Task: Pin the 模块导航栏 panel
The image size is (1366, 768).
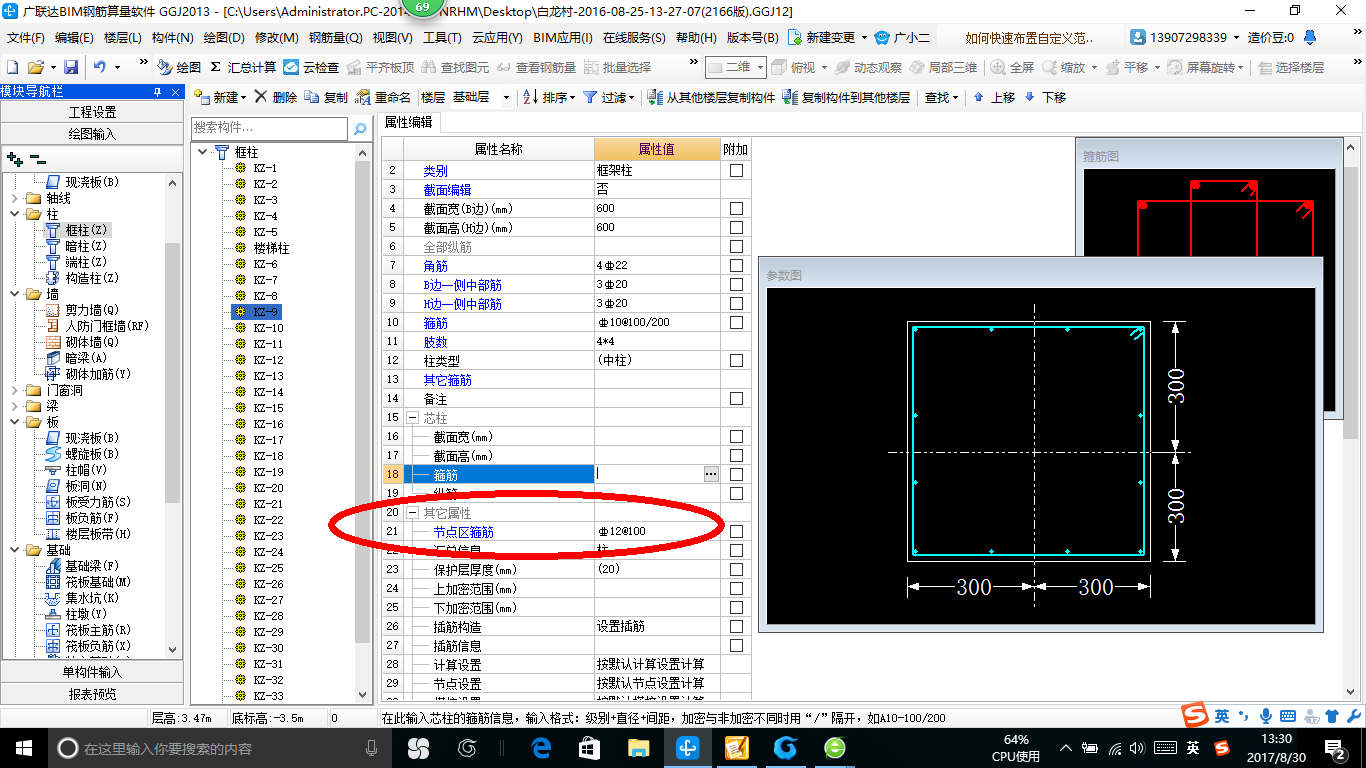Action: 157,92
